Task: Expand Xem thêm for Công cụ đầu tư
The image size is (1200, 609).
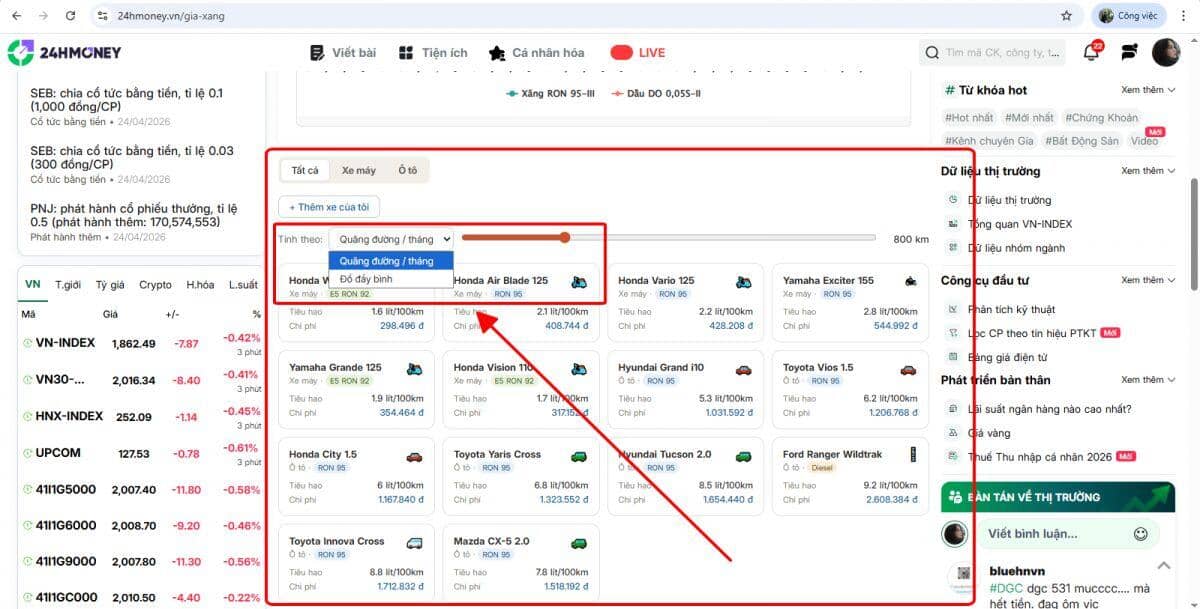Action: (x=1148, y=280)
